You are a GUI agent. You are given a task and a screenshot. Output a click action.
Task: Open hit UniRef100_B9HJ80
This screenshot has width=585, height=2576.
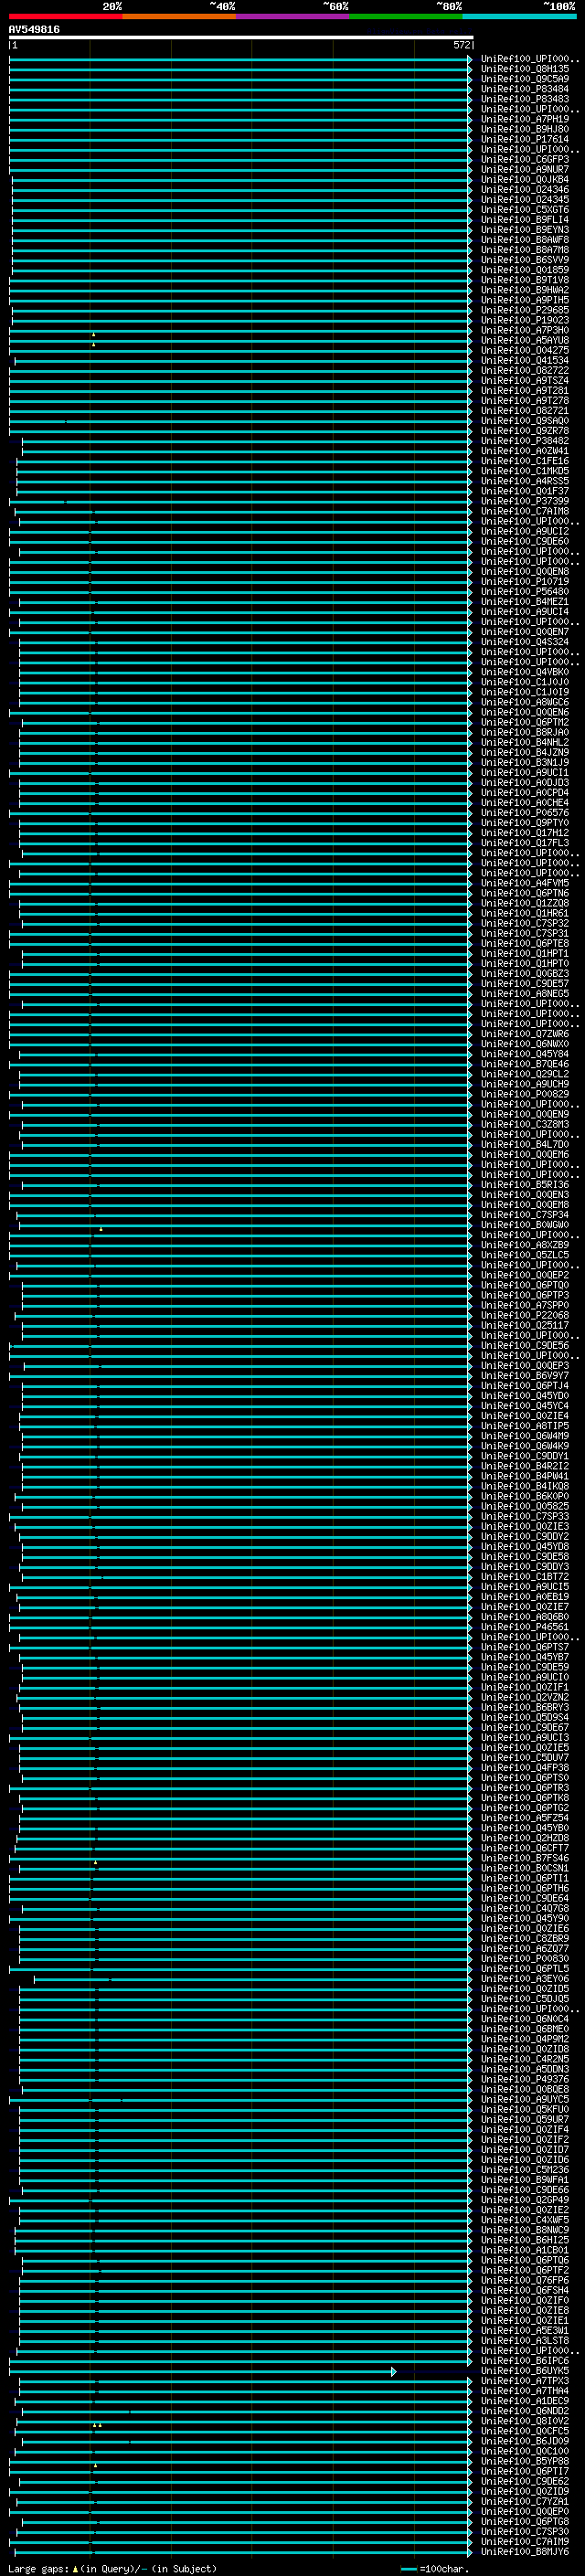tap(525, 129)
